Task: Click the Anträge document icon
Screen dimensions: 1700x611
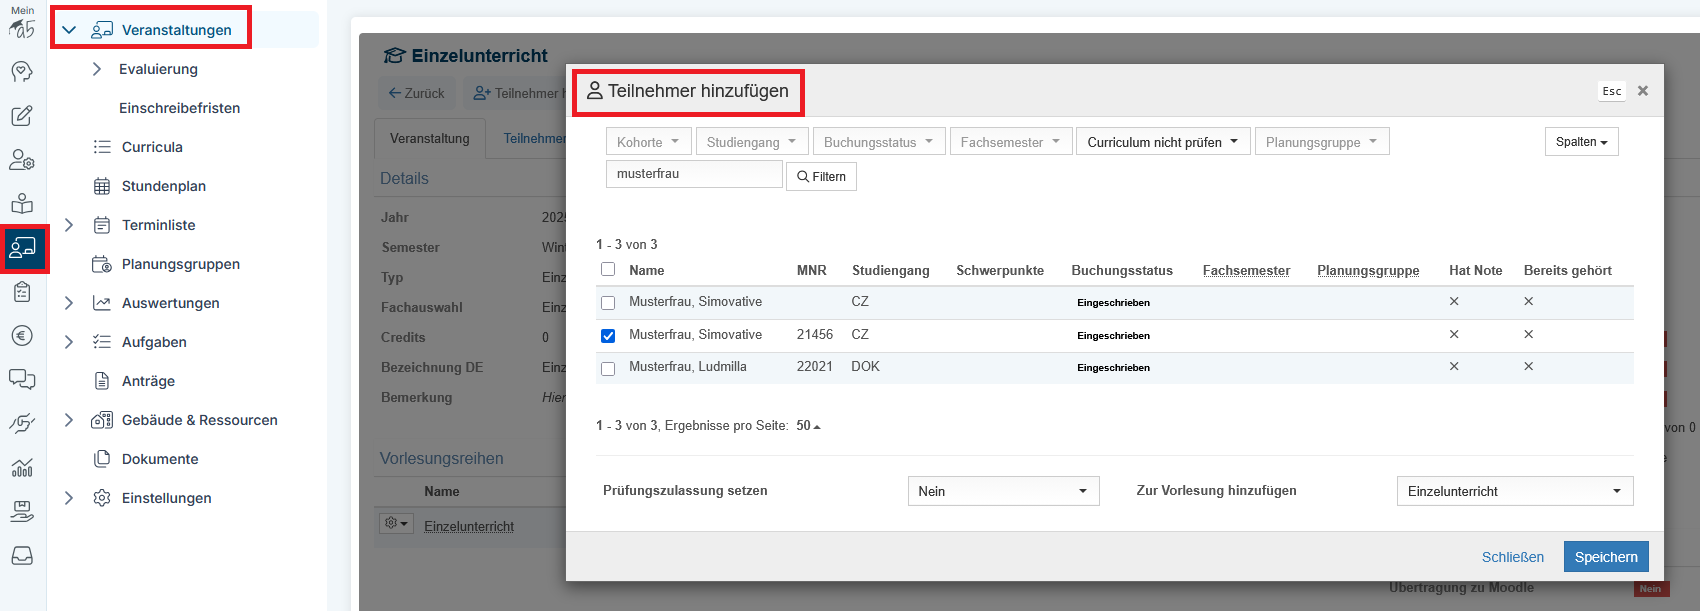Action: [102, 381]
